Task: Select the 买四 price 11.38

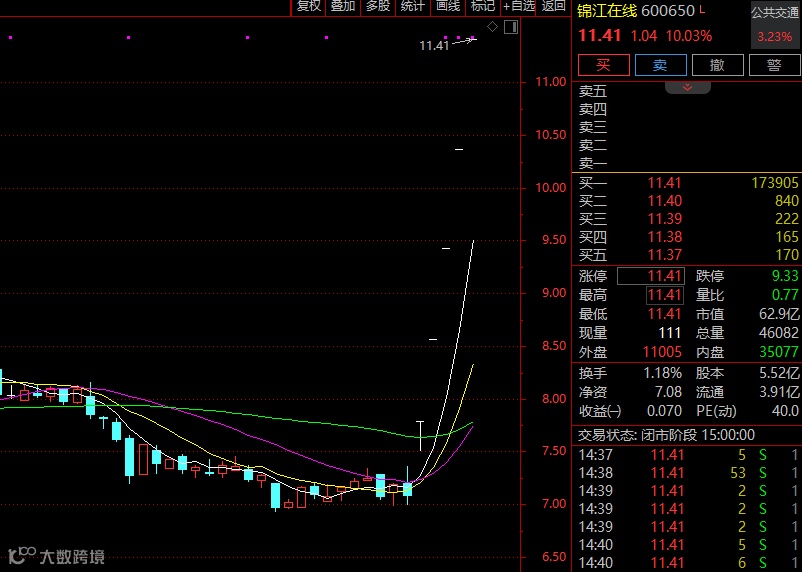Action: (x=664, y=237)
